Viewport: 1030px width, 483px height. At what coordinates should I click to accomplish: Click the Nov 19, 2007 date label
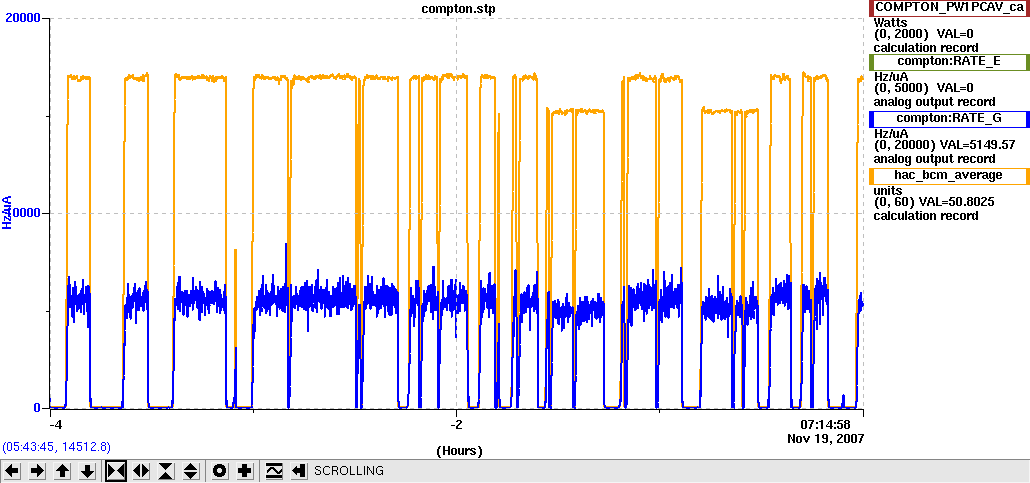(x=825, y=437)
